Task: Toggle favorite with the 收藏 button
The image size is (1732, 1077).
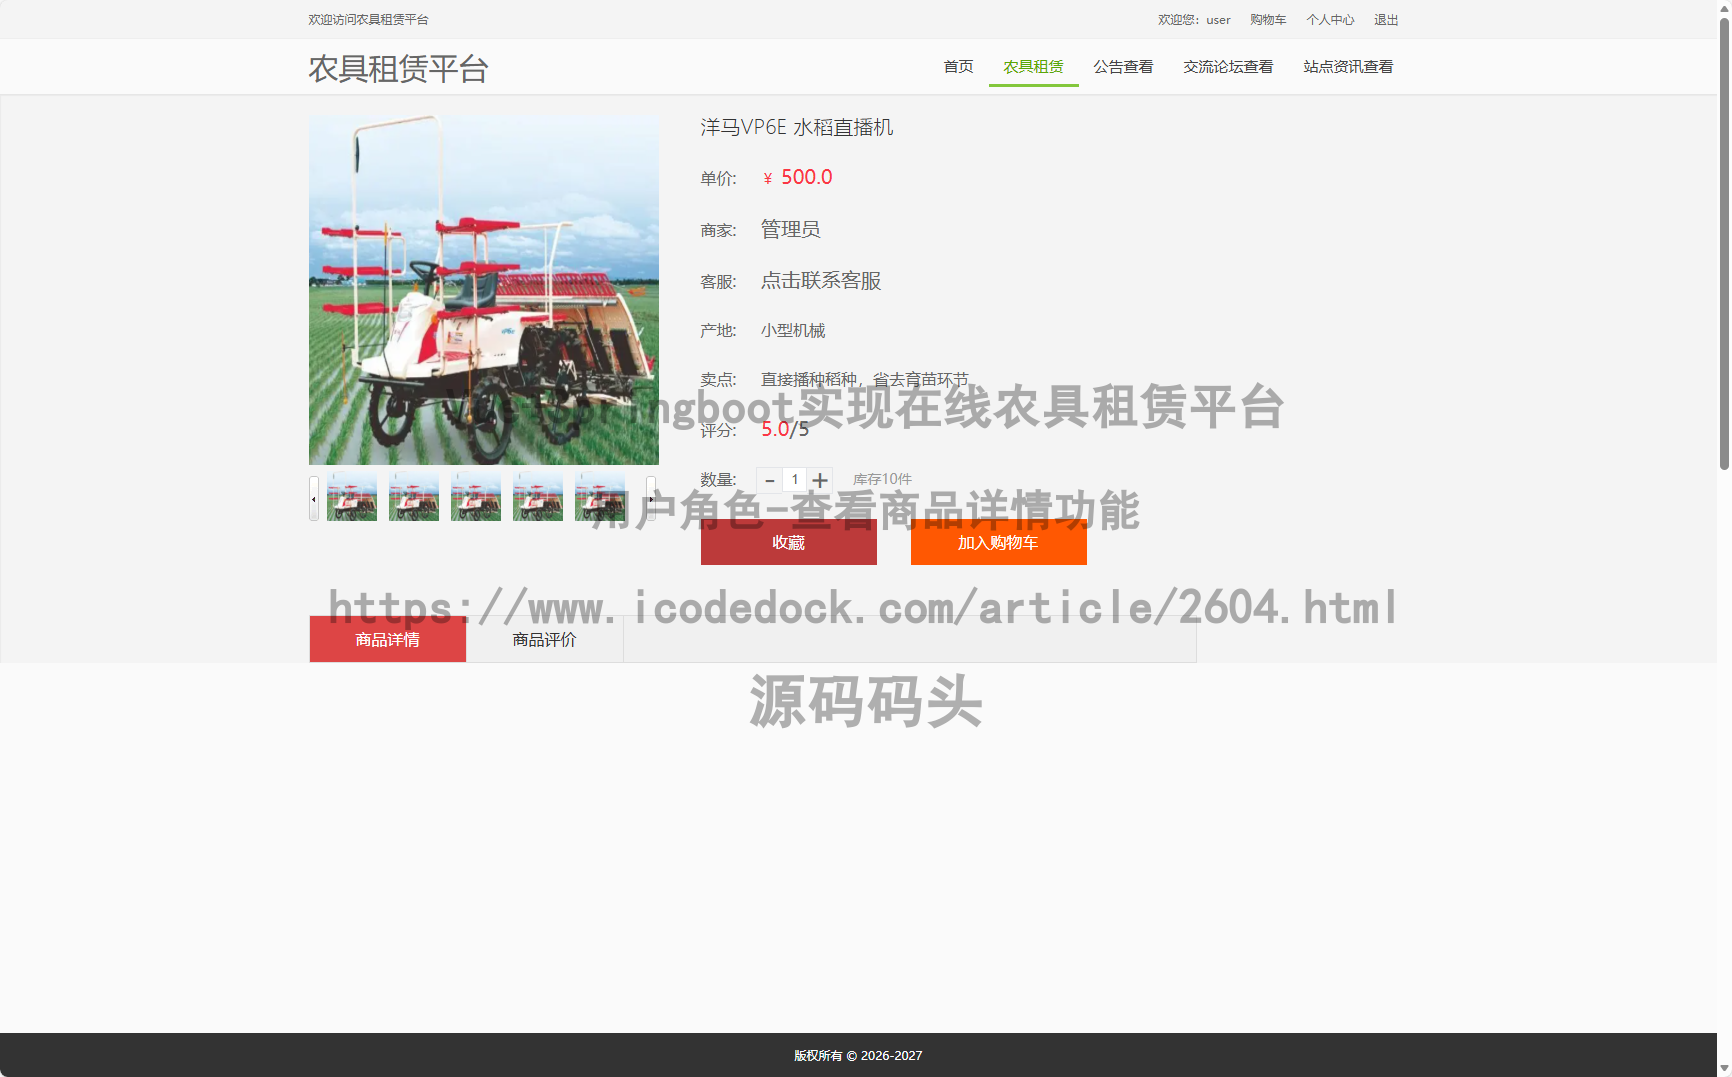Action: click(788, 542)
